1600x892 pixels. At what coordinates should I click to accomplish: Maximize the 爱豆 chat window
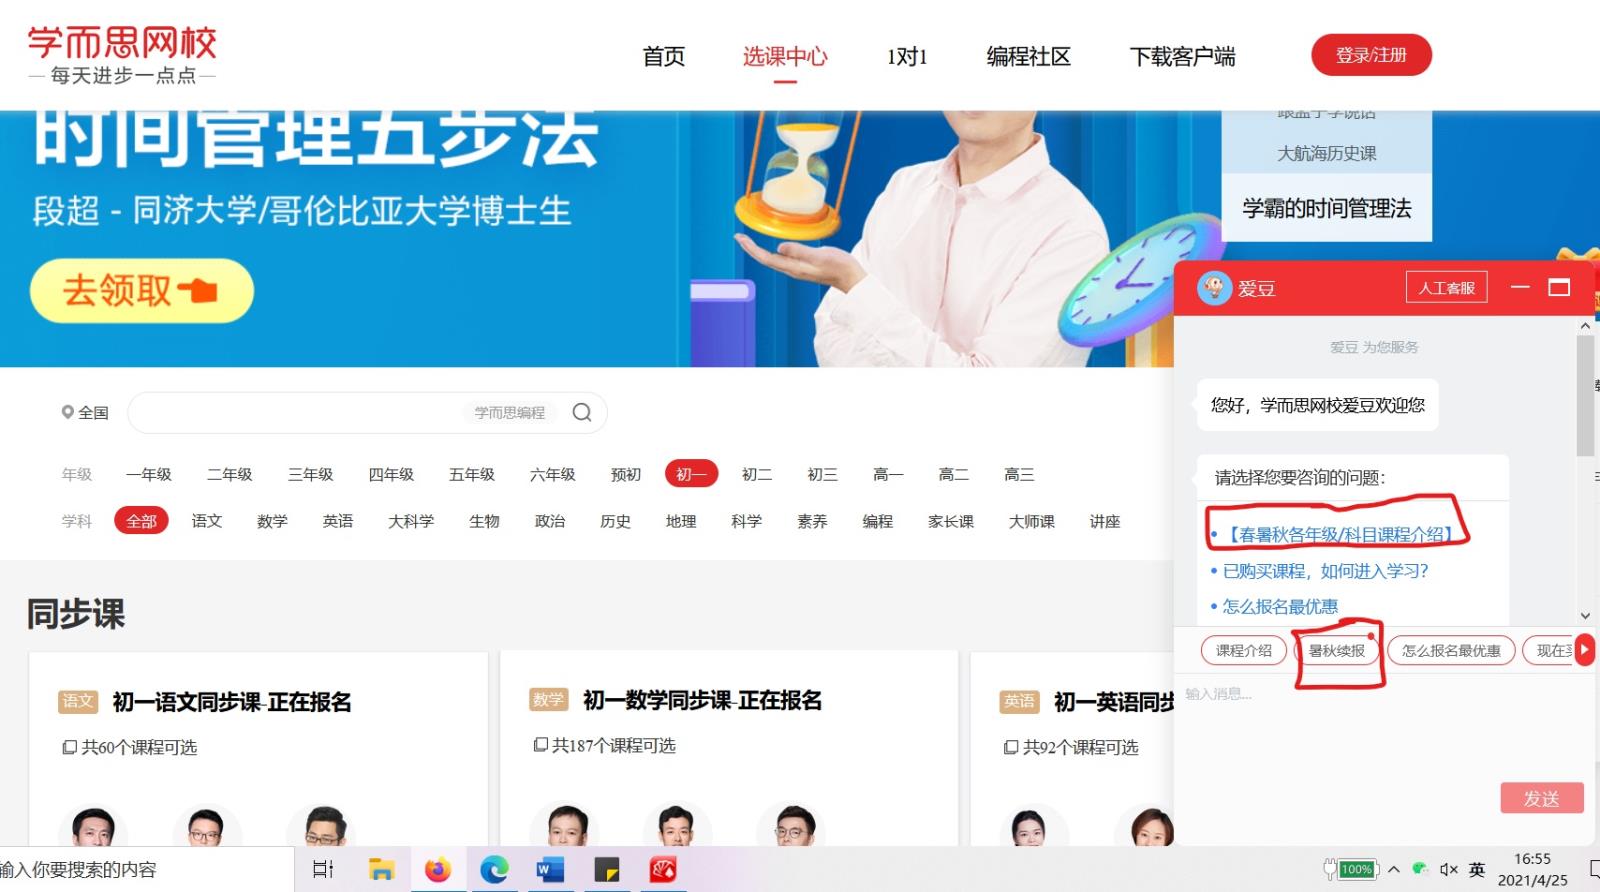(x=1559, y=287)
